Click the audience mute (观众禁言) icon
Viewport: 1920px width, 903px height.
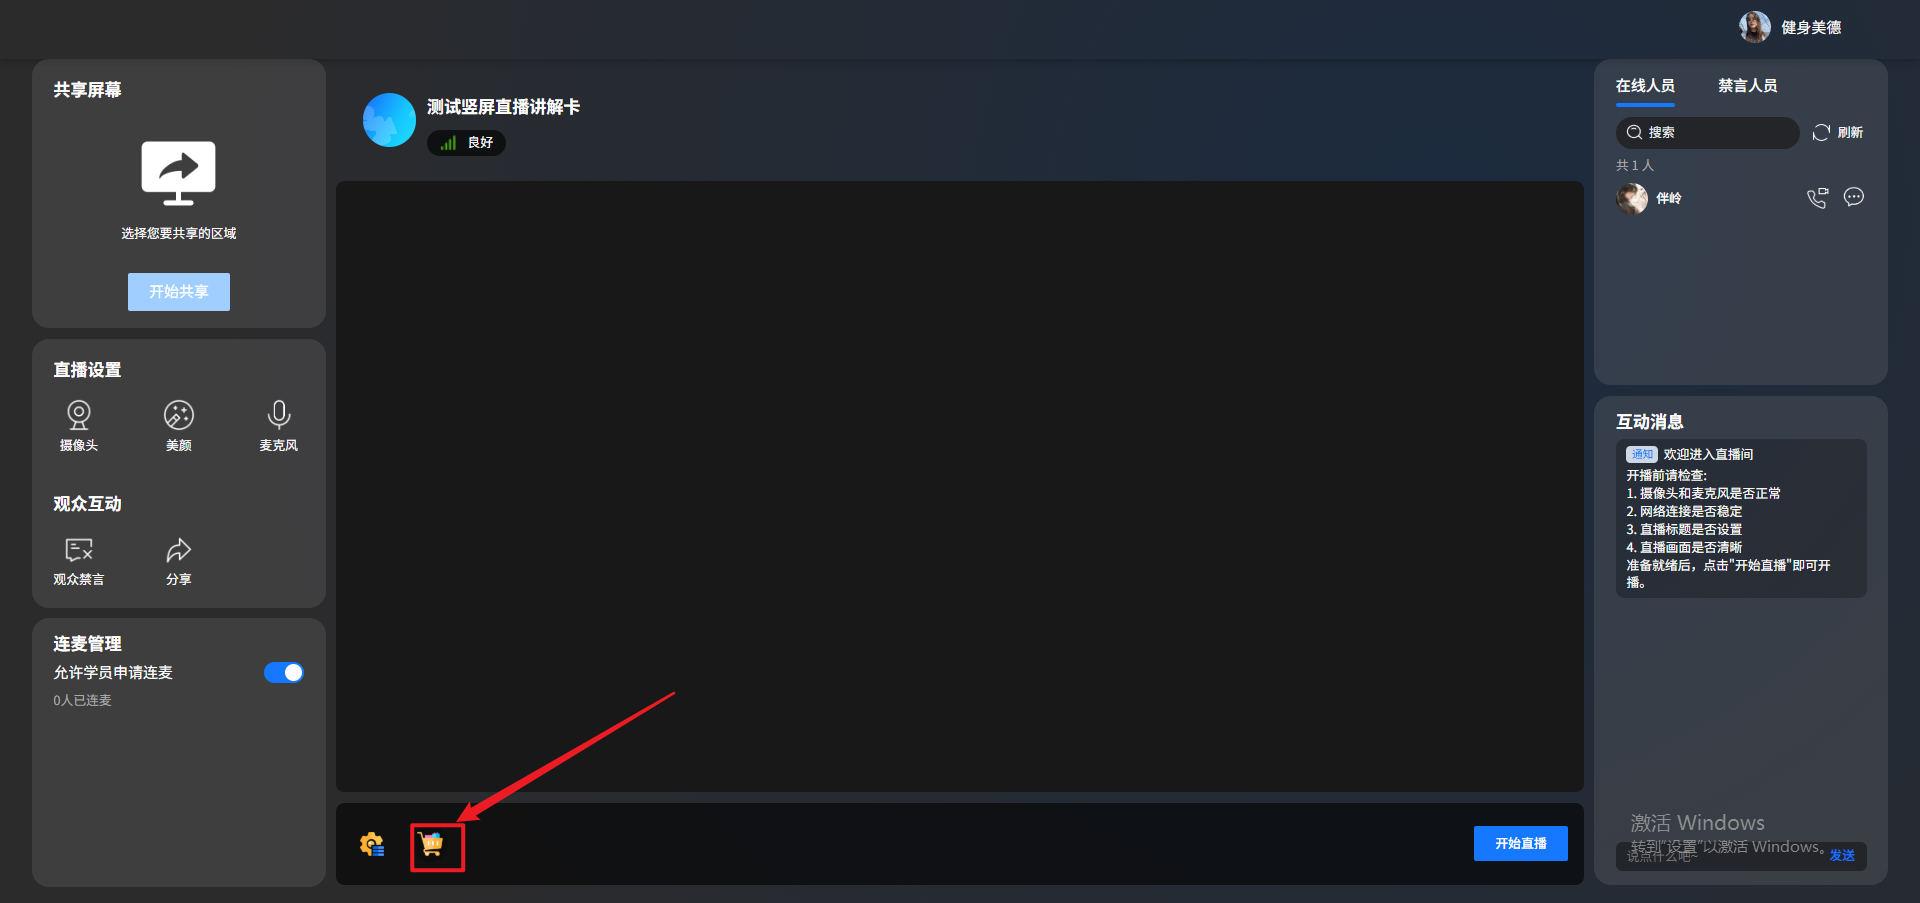click(79, 550)
